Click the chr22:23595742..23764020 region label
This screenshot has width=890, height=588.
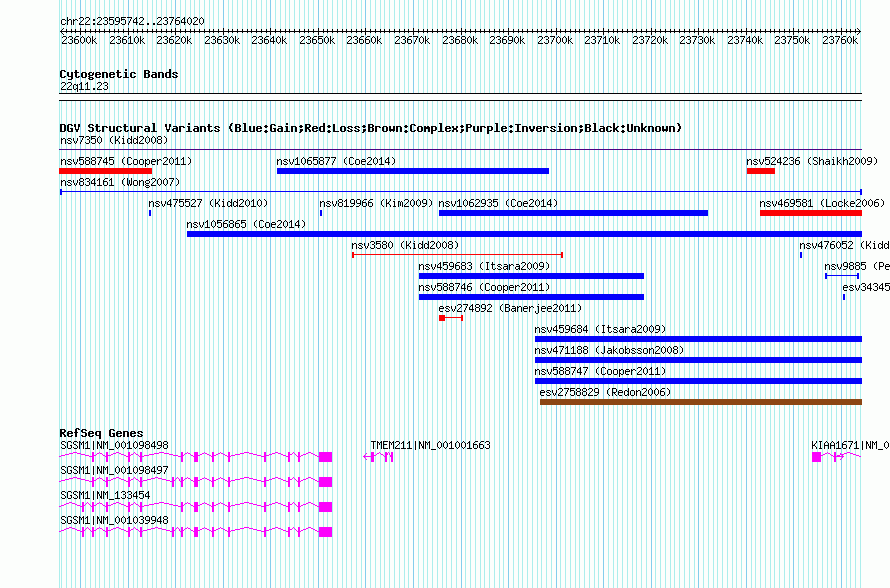[x=132, y=22]
